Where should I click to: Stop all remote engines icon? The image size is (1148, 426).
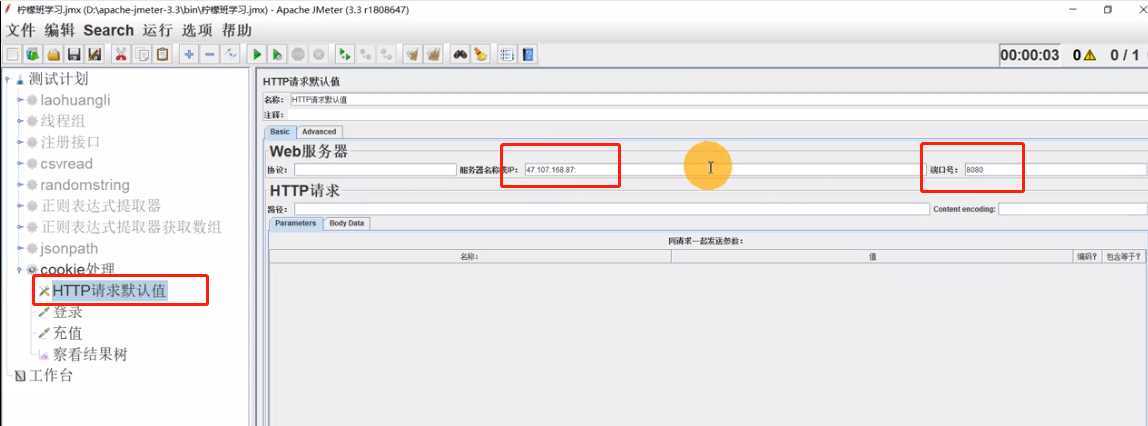pyautogui.click(x=365, y=54)
